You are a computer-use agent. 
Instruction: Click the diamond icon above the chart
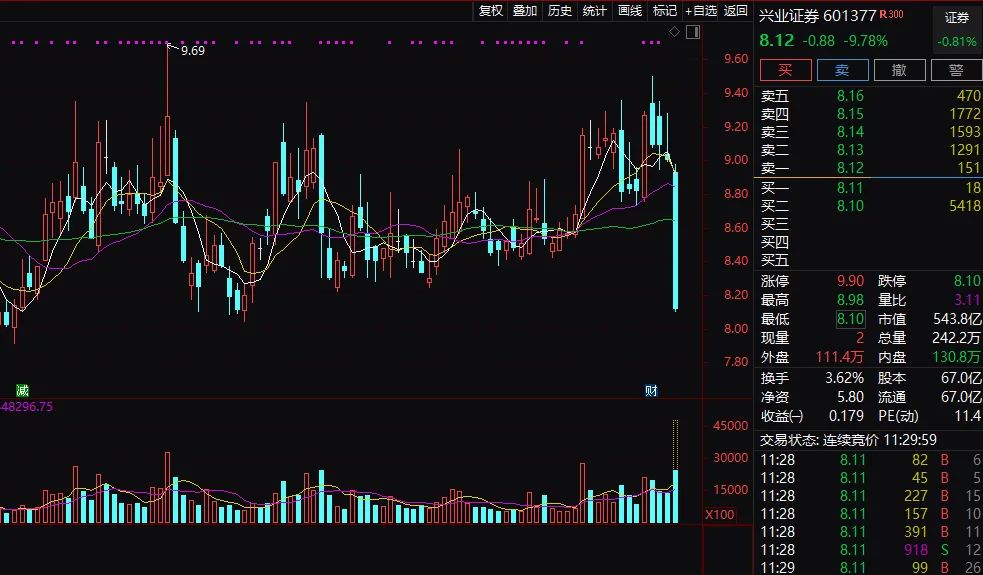674,33
